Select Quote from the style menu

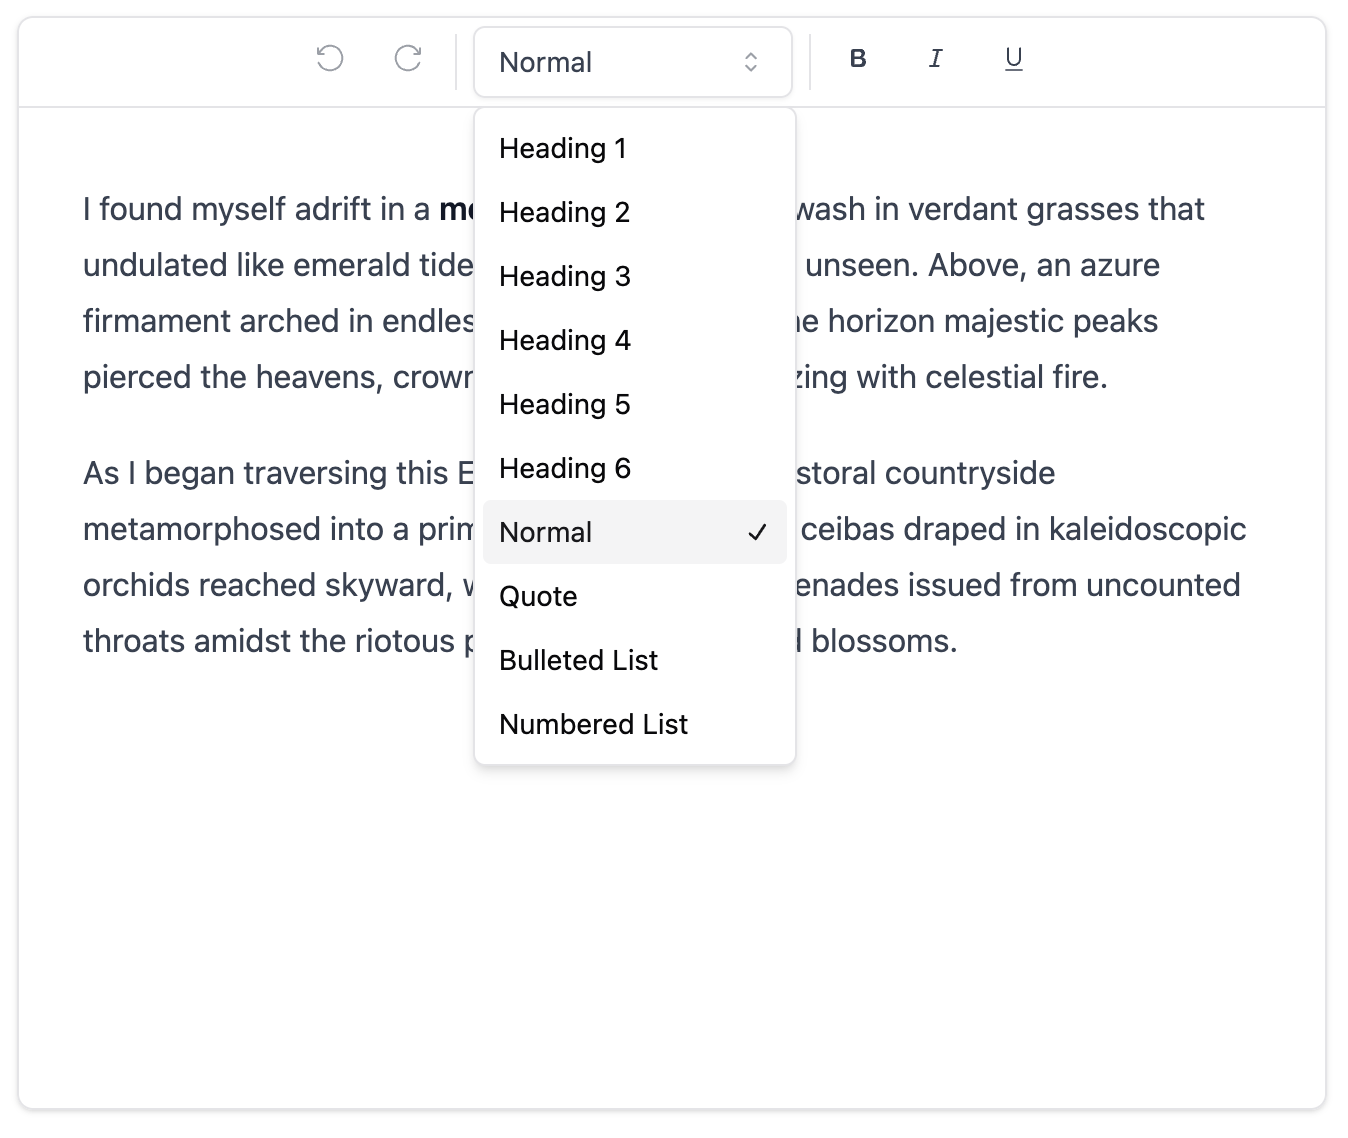coord(538,596)
